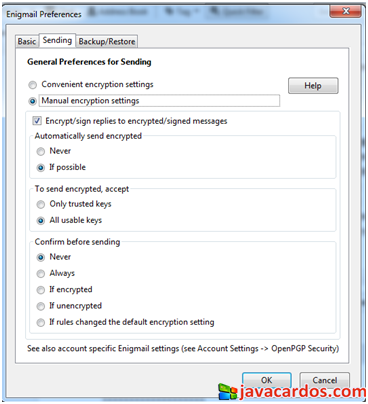The height and width of the screenshot is (404, 368).
Task: Set Confirm before sending to Never
Action: 41,257
